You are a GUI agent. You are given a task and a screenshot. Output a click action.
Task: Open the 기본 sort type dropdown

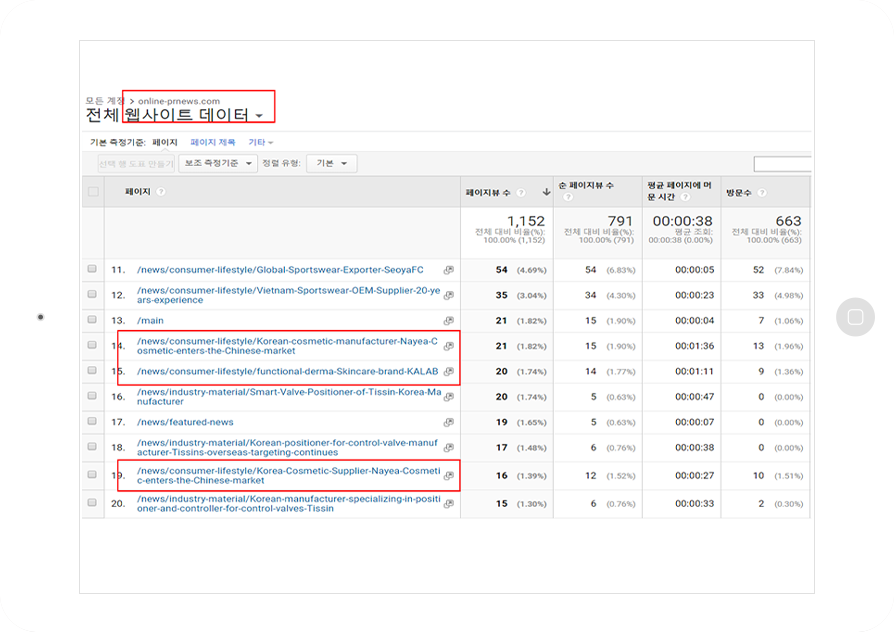click(x=332, y=164)
